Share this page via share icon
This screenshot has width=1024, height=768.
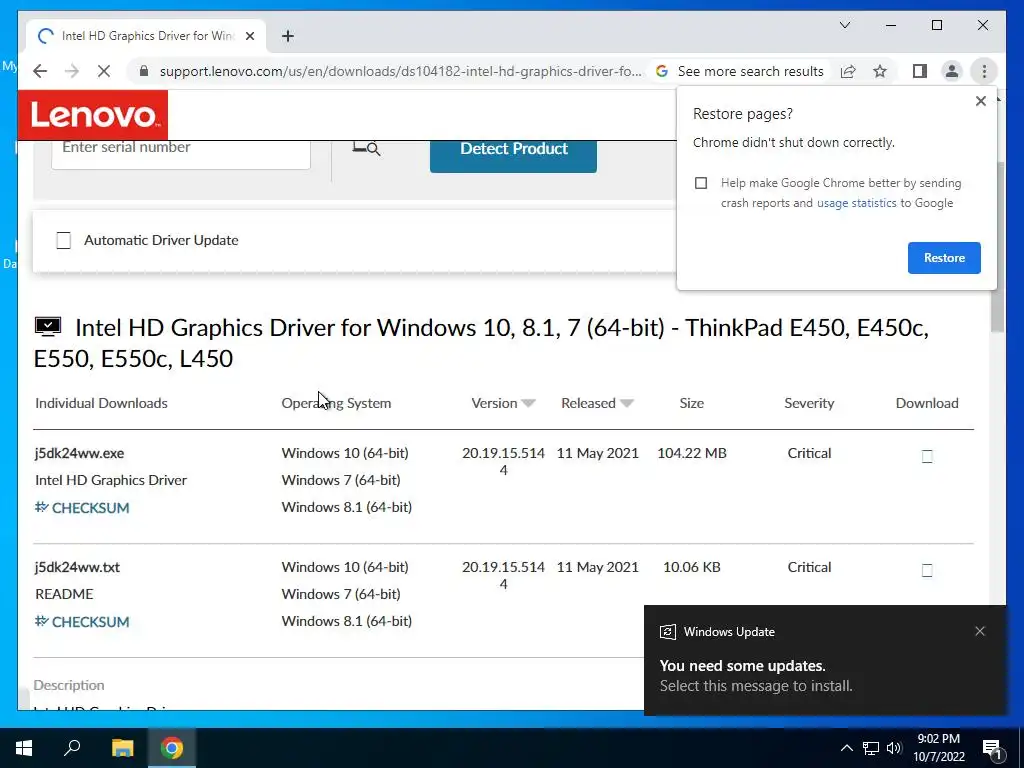click(848, 71)
